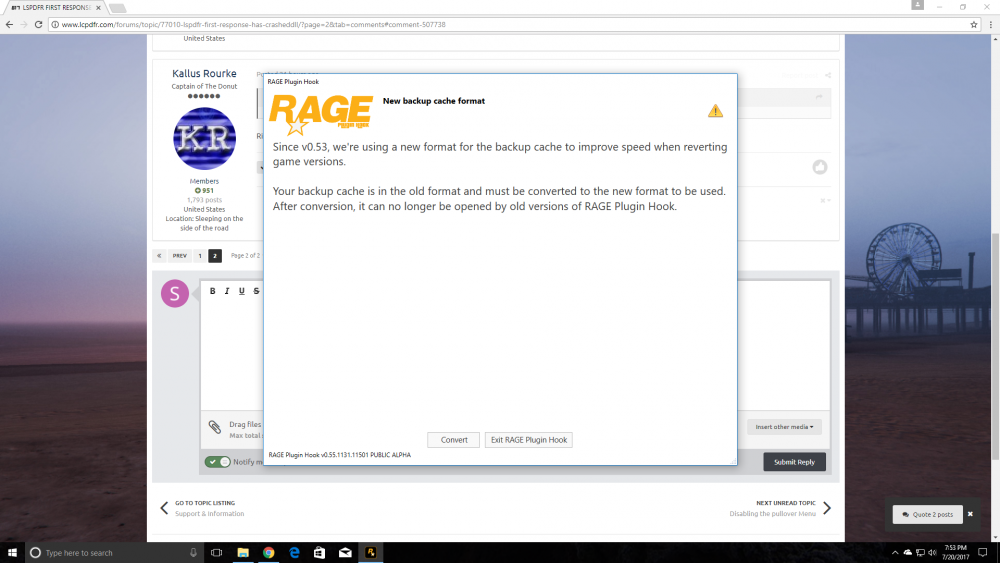The width and height of the screenshot is (1000, 563).
Task: Open Action Center notifications icon
Action: coord(983,553)
